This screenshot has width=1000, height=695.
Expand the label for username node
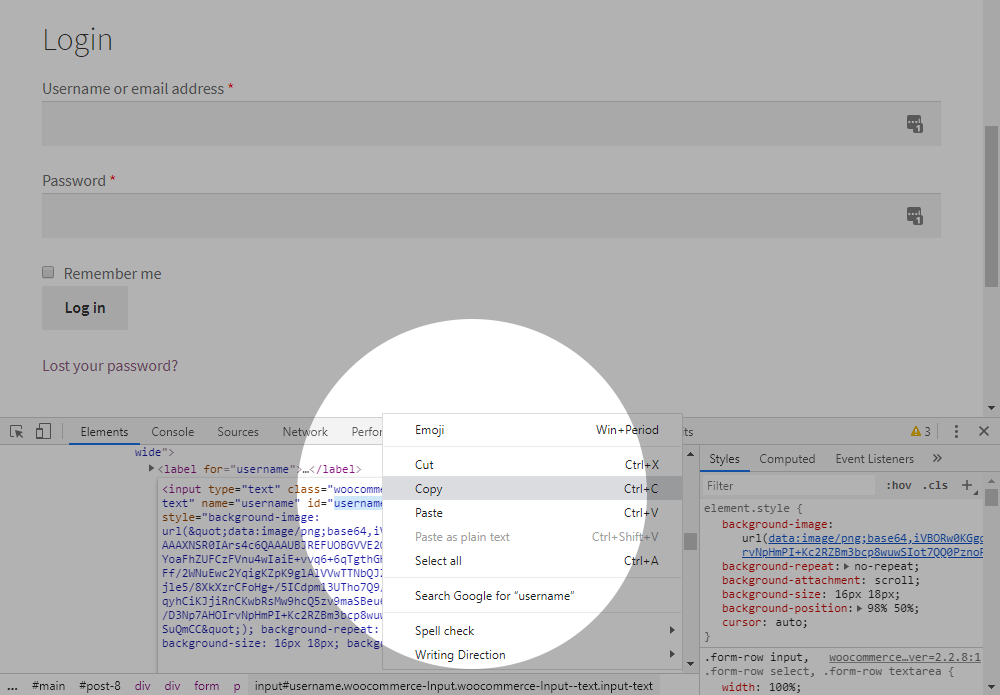[151, 469]
